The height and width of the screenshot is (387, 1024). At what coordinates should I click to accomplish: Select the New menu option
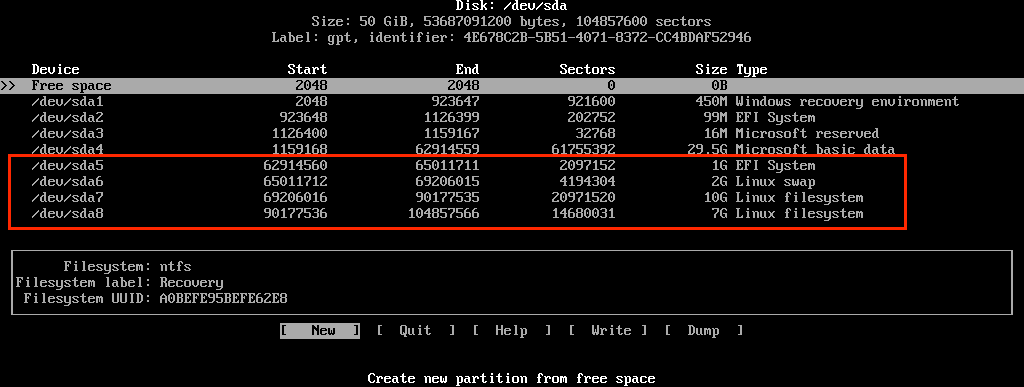[x=320, y=330]
